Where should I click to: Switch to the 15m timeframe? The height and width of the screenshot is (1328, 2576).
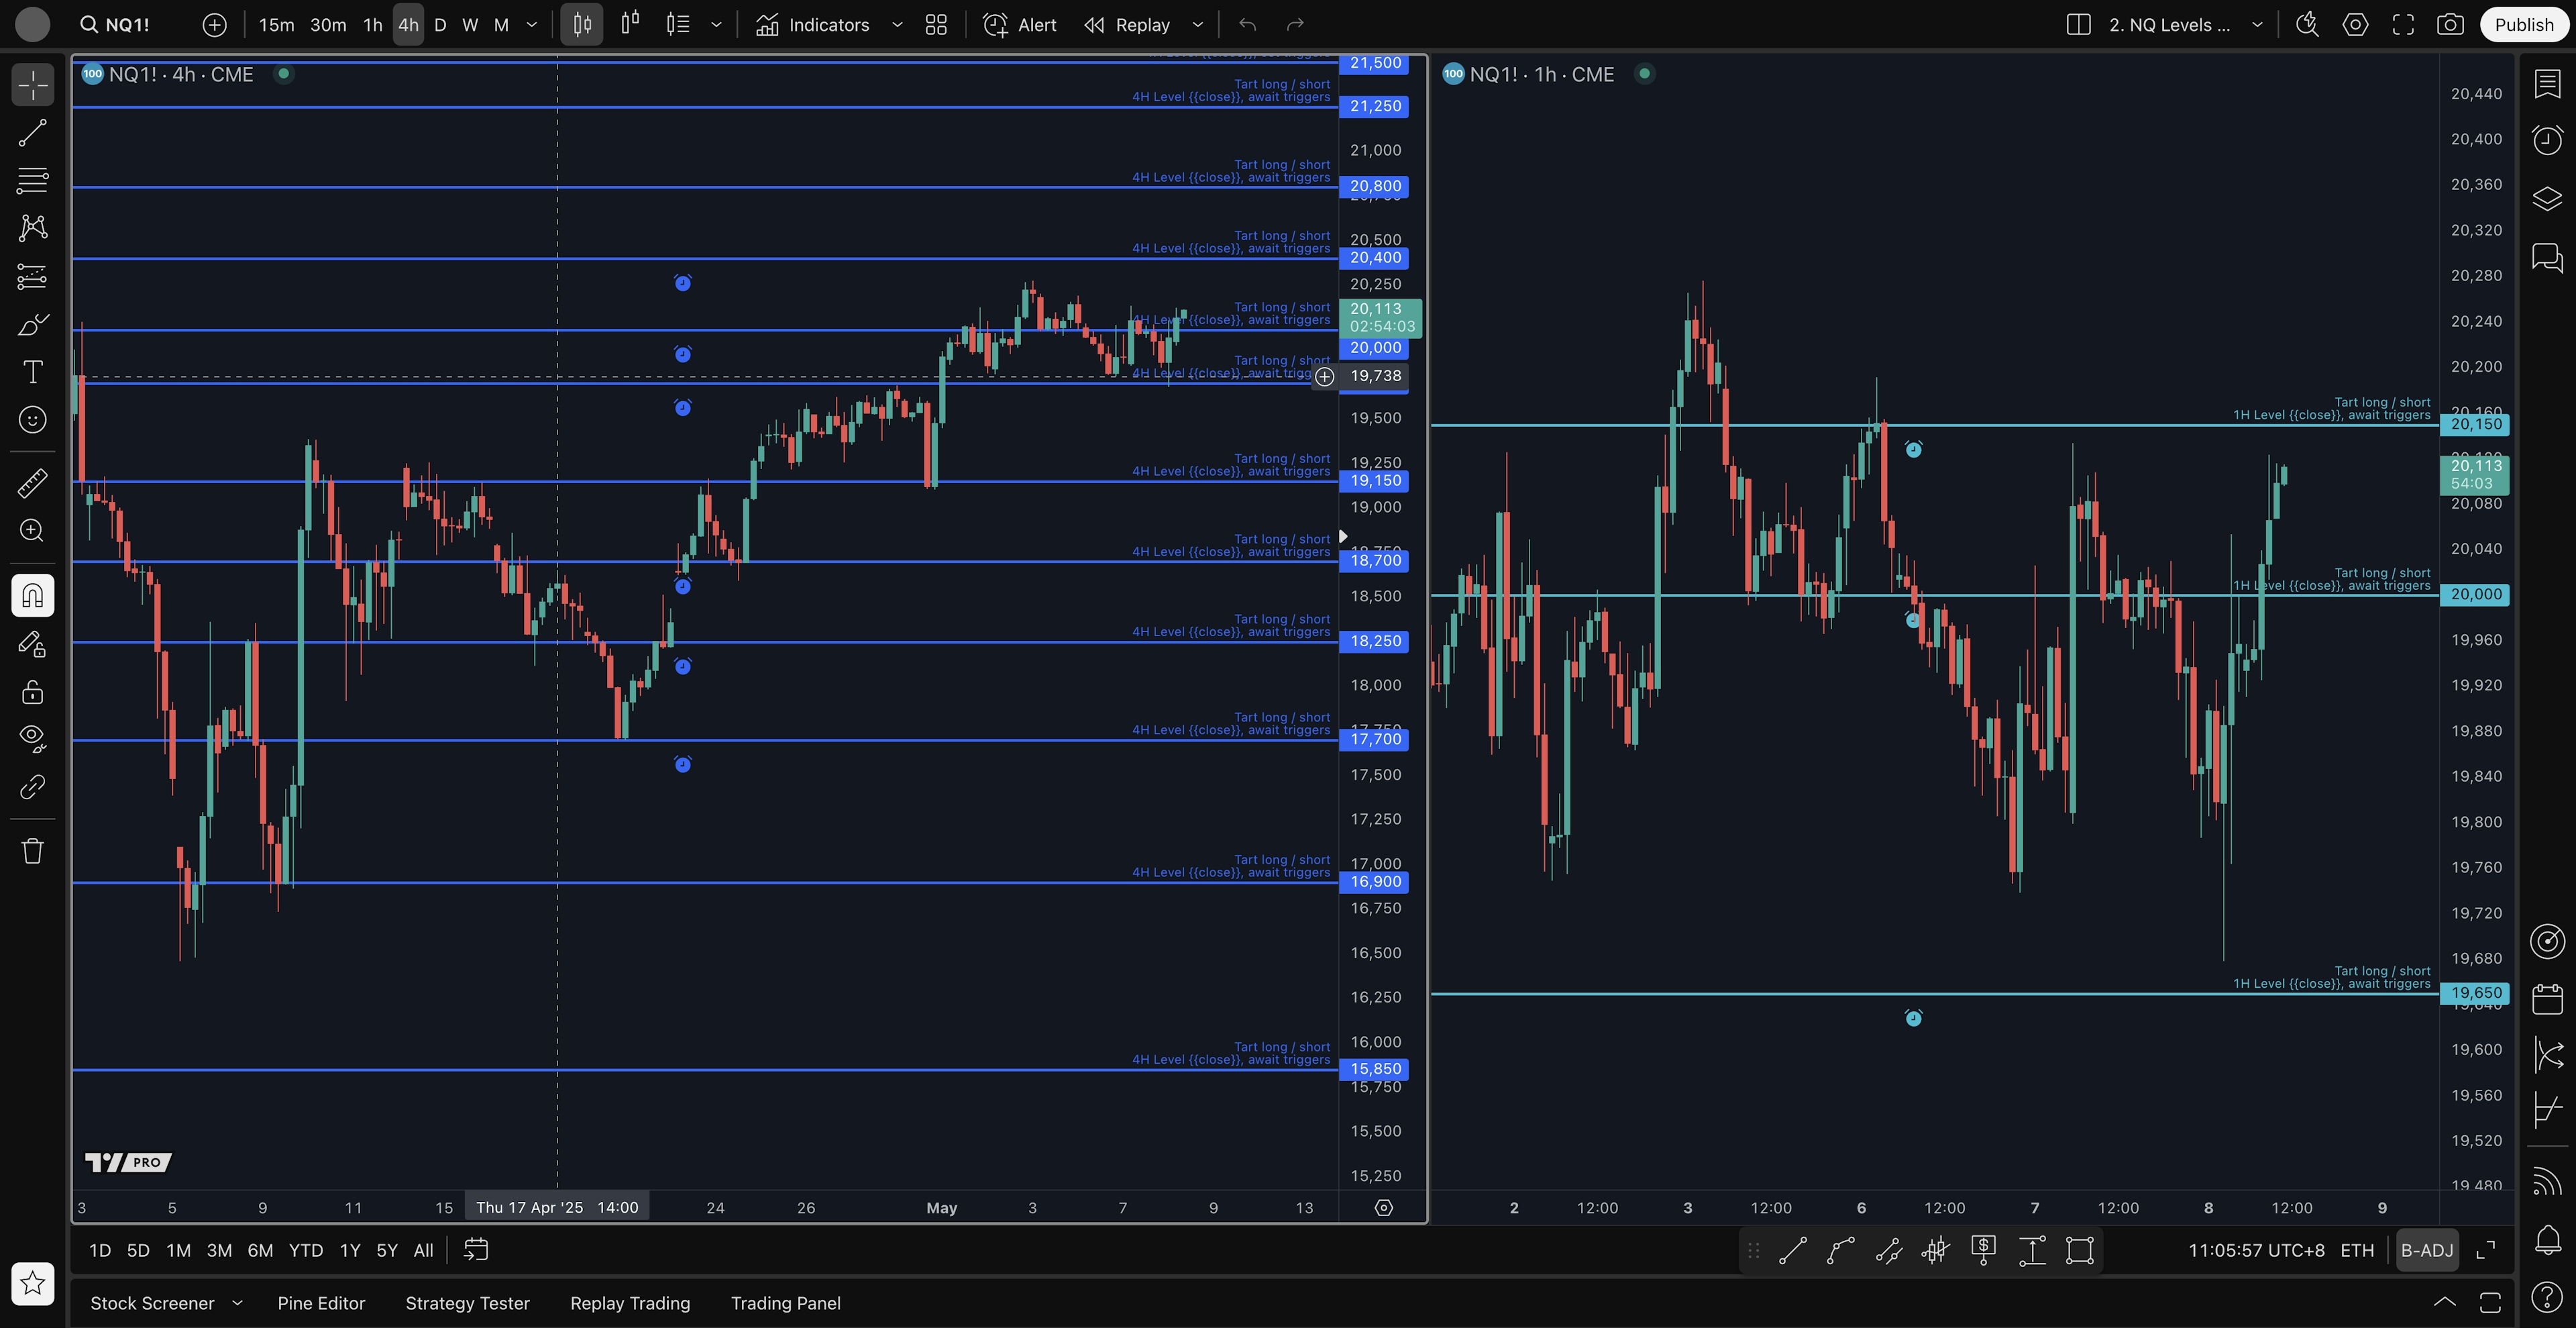[x=276, y=25]
